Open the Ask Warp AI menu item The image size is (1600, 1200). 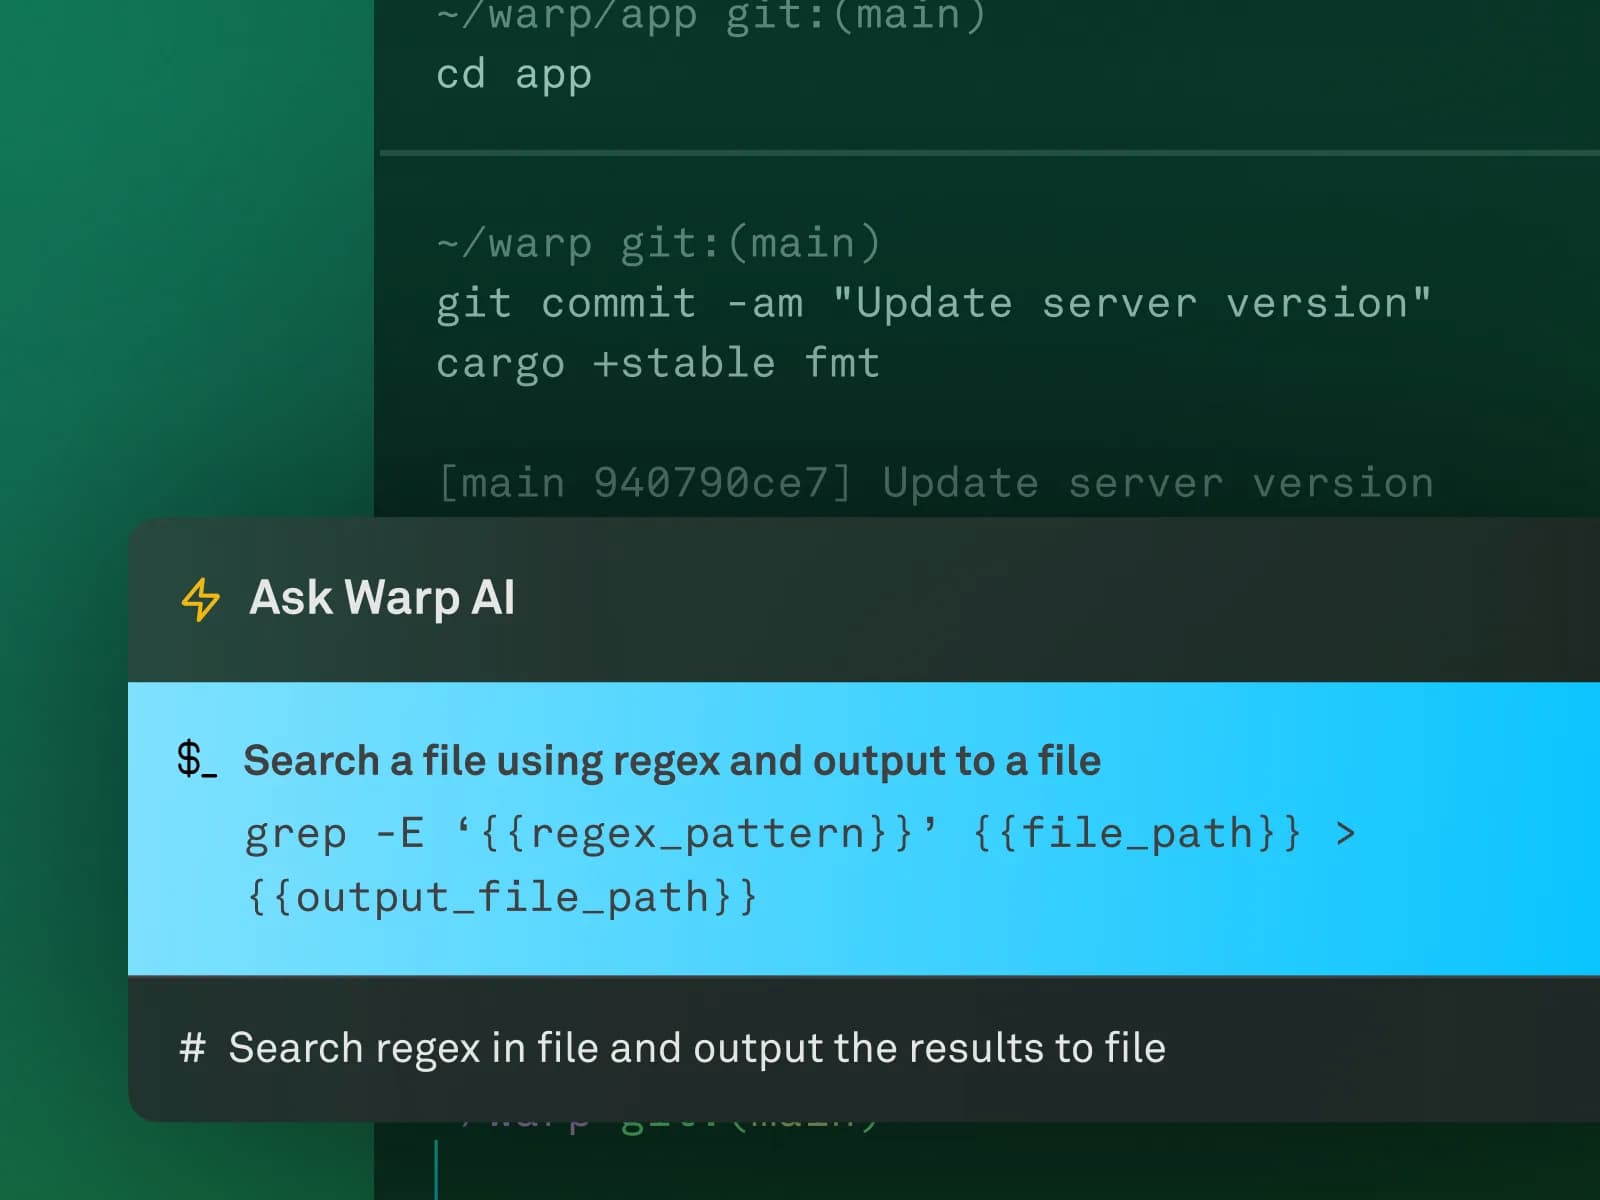(x=381, y=598)
